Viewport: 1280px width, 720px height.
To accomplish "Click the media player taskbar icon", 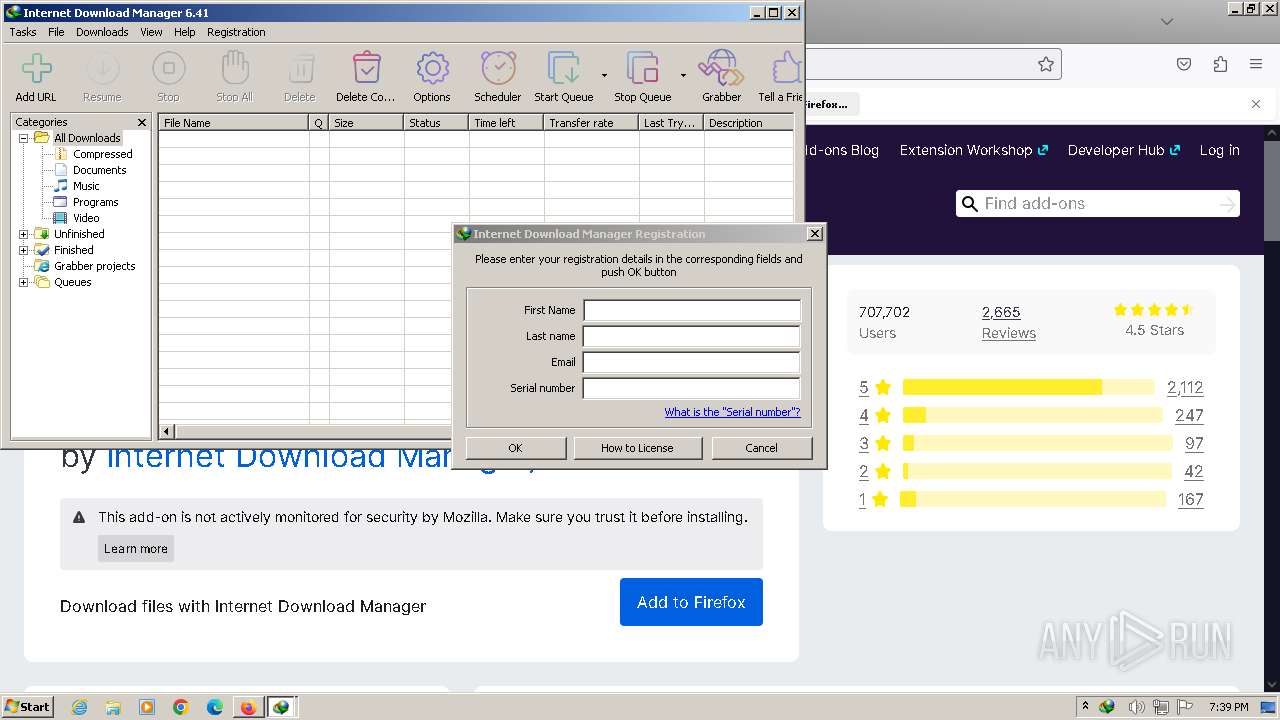I will pyautogui.click(x=147, y=707).
